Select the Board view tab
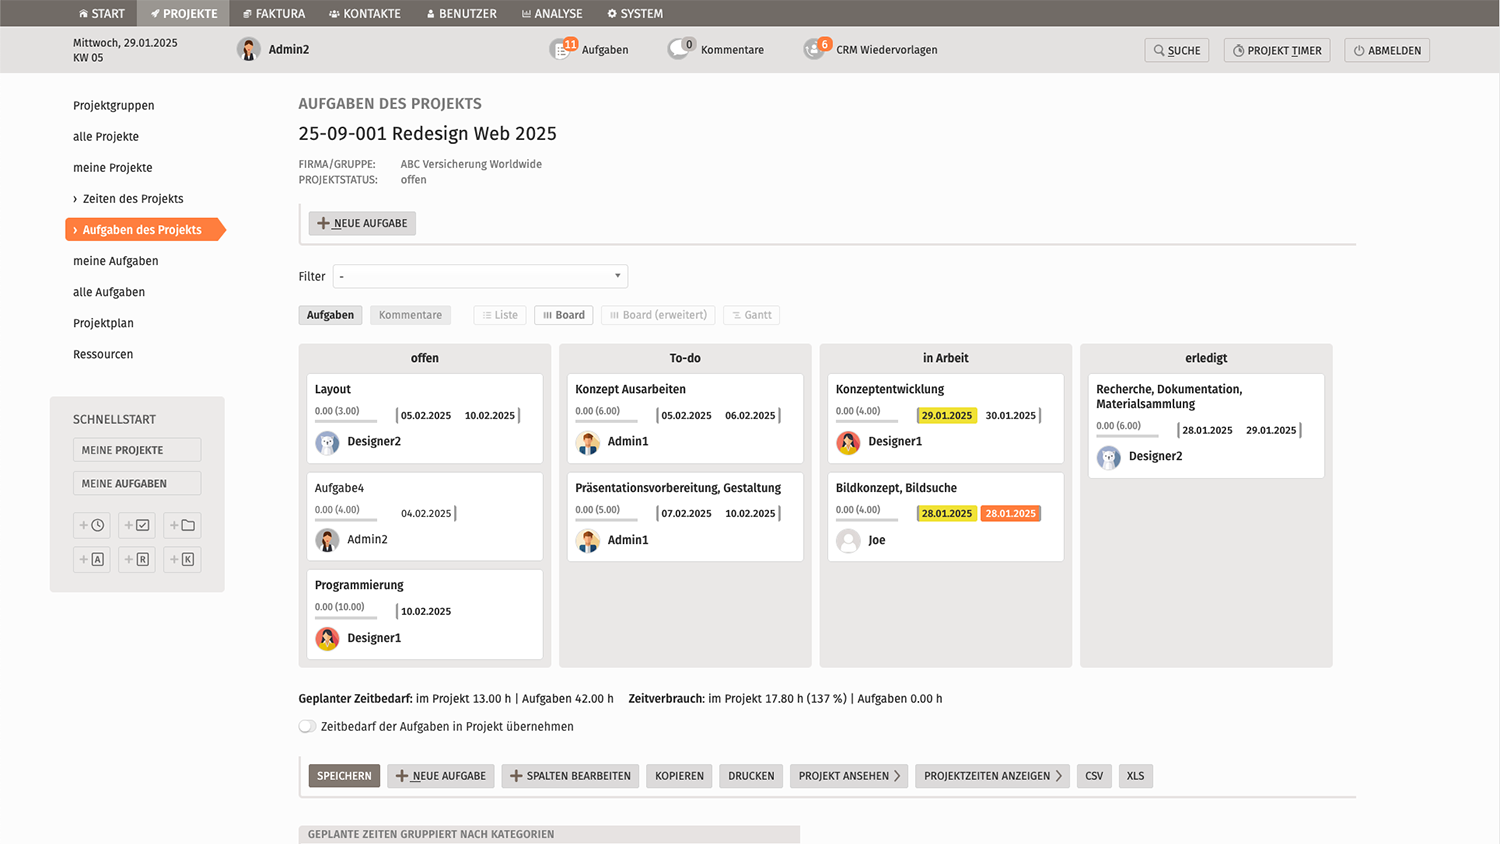 [564, 315]
